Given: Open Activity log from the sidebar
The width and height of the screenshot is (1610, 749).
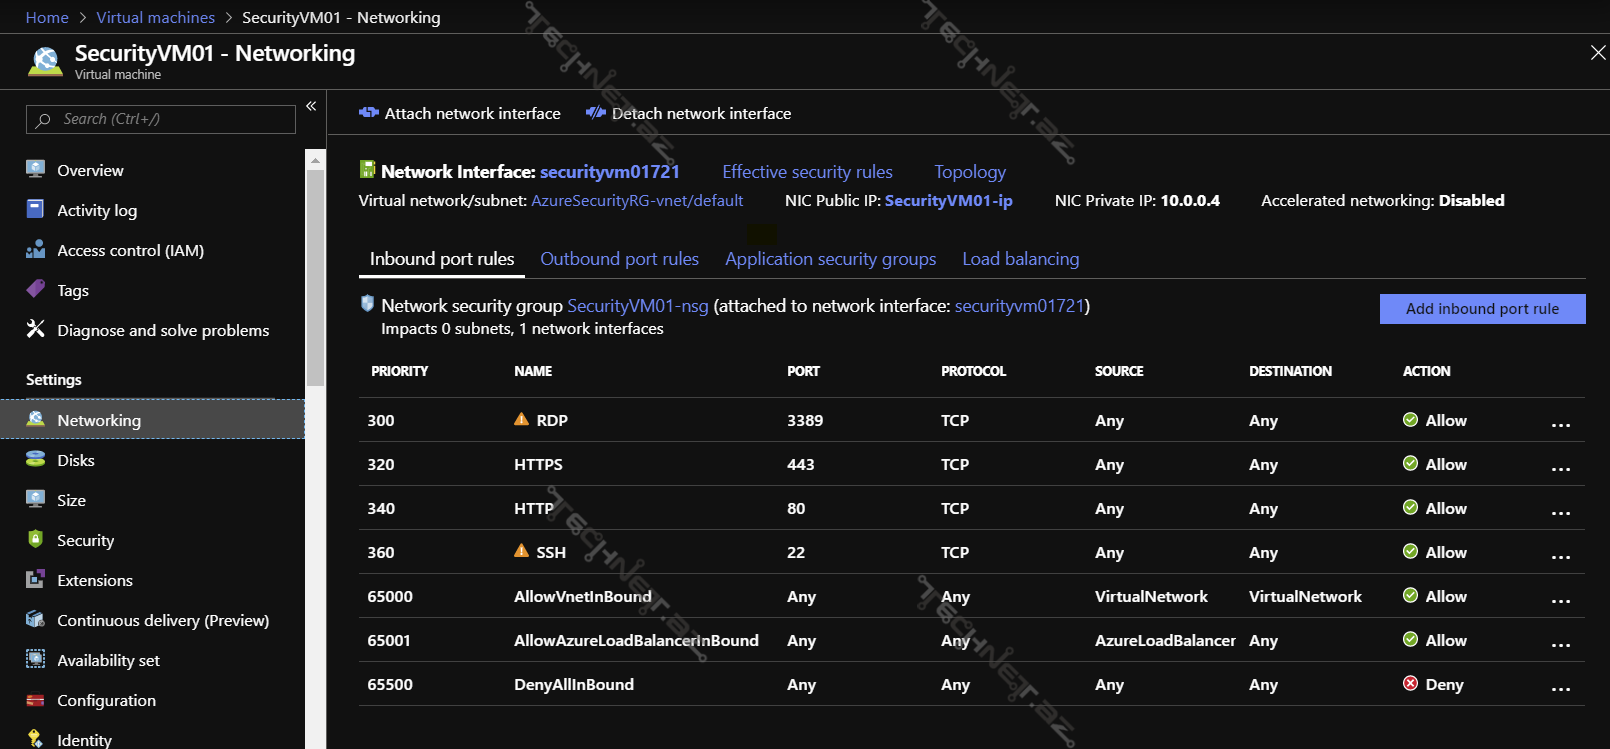Looking at the screenshot, I should (96, 210).
